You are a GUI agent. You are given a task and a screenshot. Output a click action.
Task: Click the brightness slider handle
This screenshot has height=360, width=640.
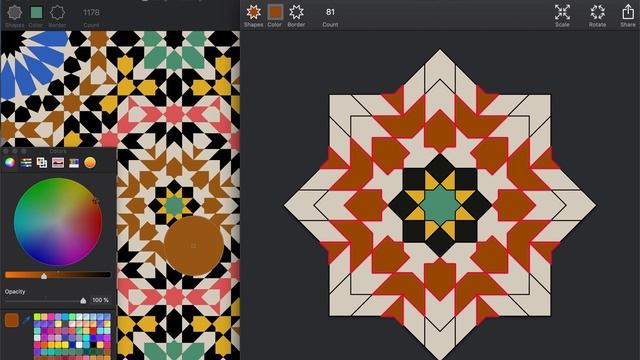(x=44, y=276)
